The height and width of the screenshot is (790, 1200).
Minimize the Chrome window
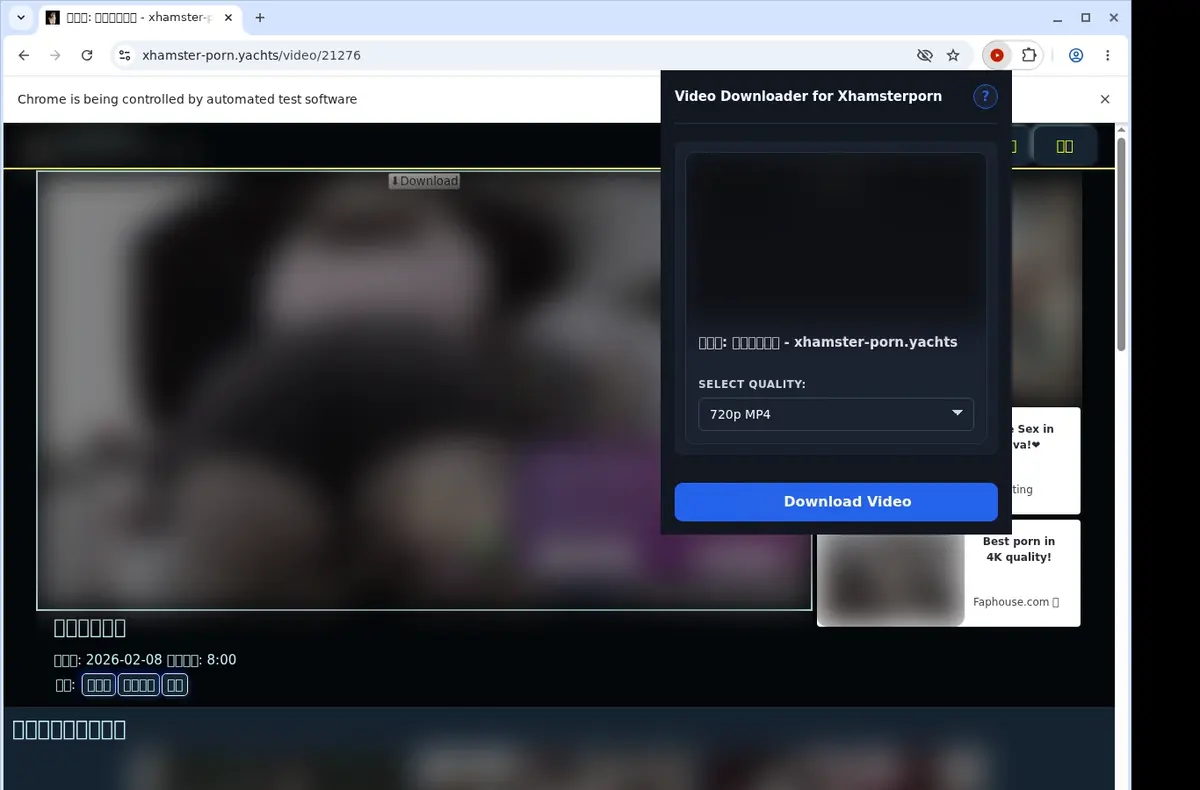click(1058, 17)
